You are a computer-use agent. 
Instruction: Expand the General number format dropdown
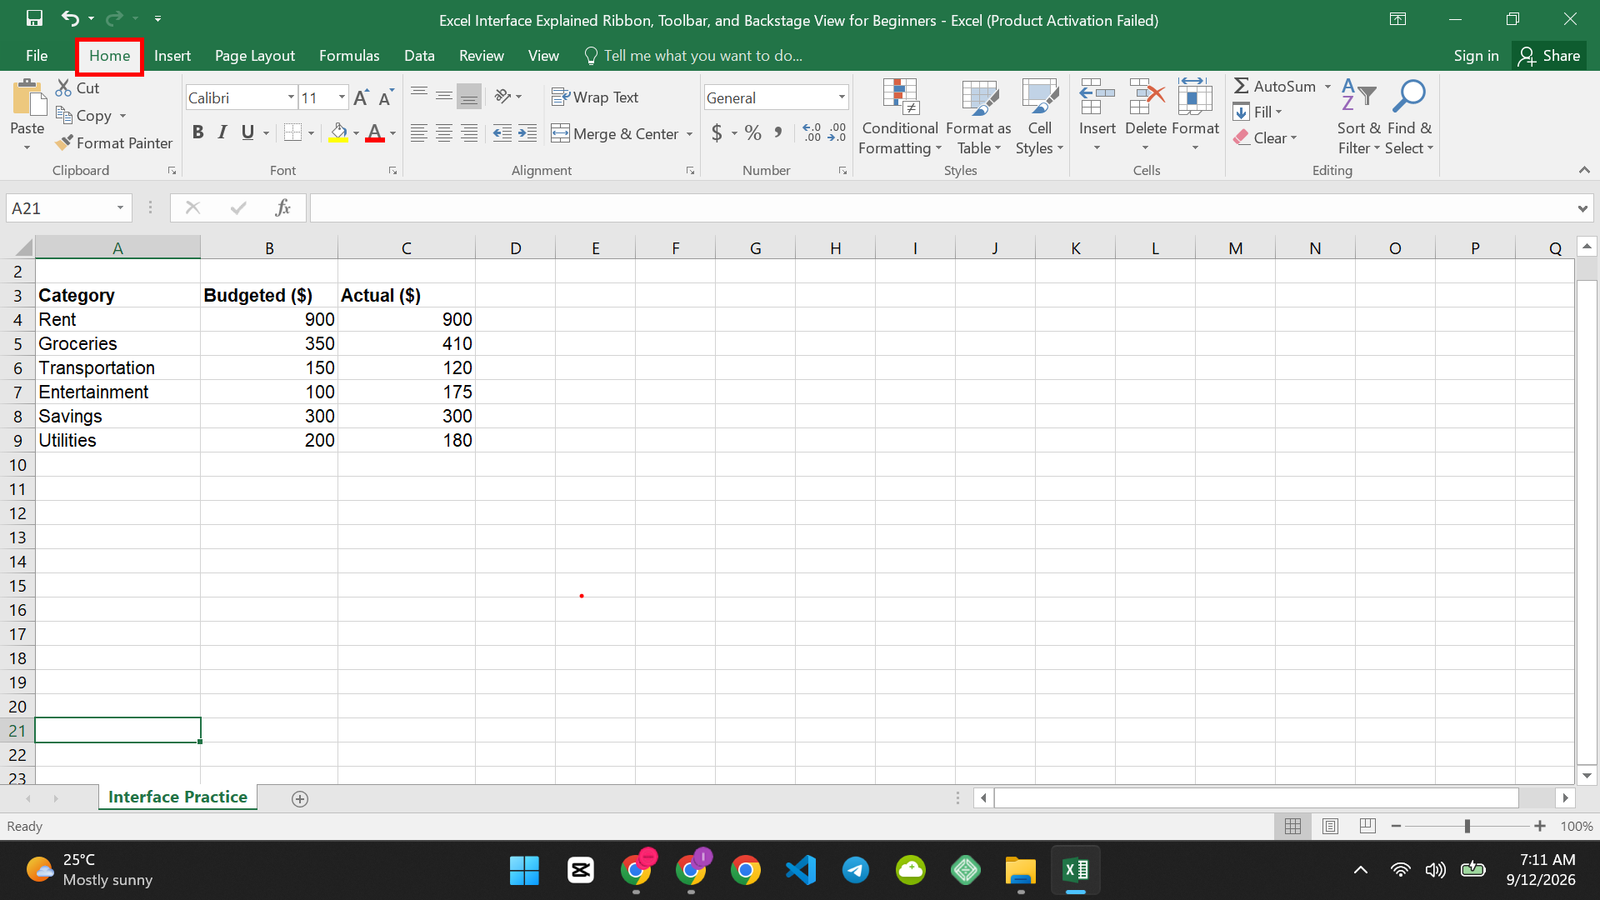coord(842,98)
